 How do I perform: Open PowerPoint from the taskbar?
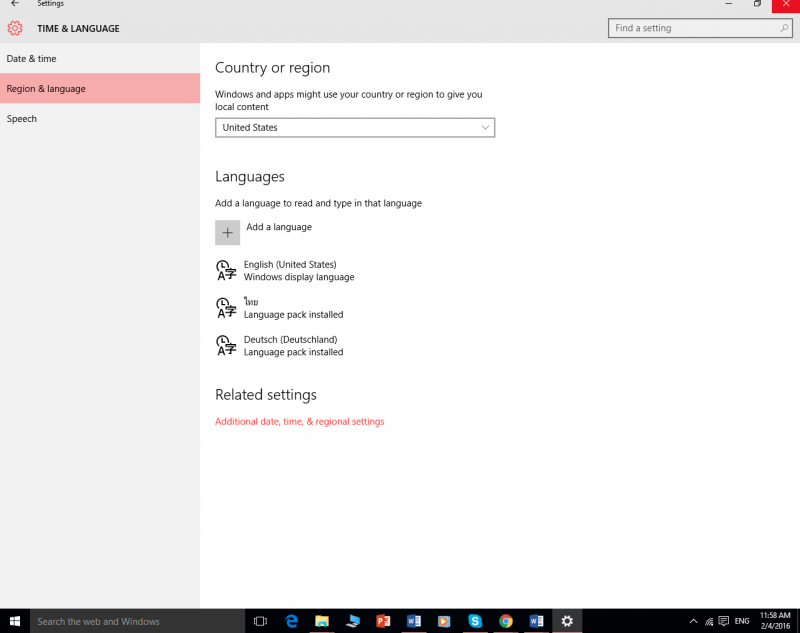(x=383, y=621)
